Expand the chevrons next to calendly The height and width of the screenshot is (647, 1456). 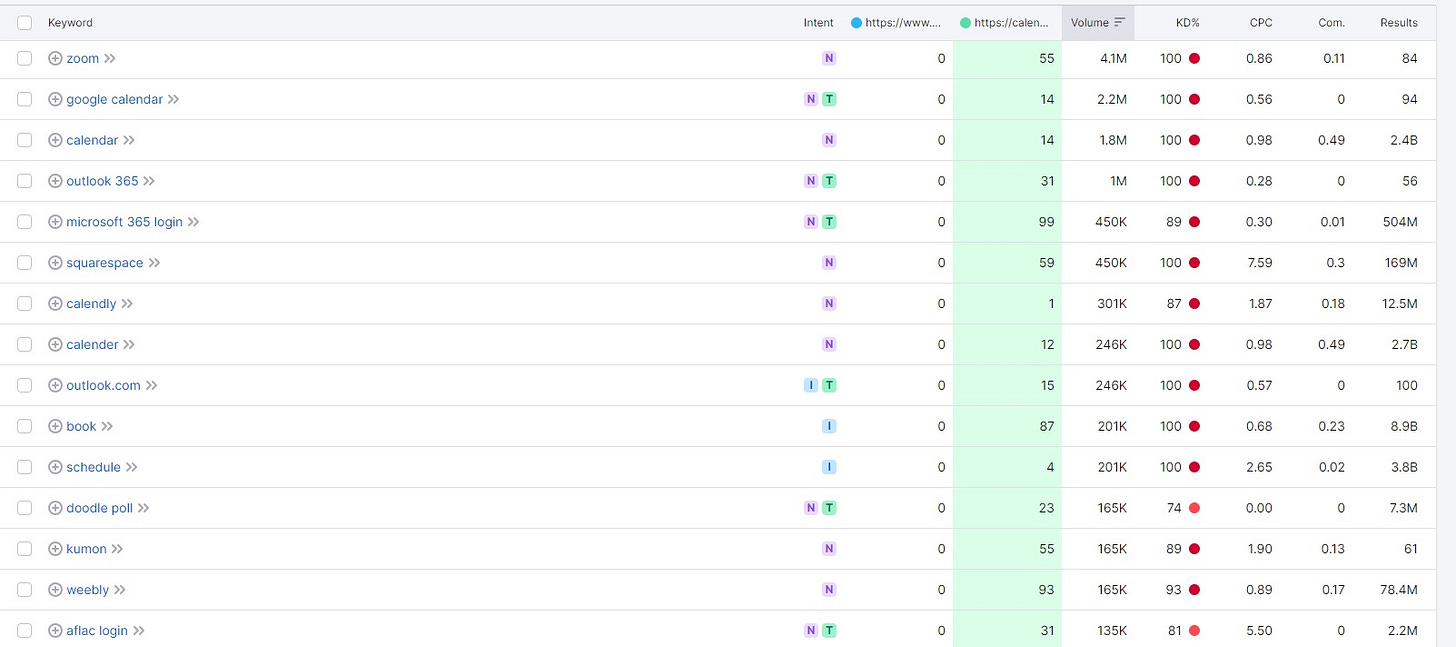127,304
